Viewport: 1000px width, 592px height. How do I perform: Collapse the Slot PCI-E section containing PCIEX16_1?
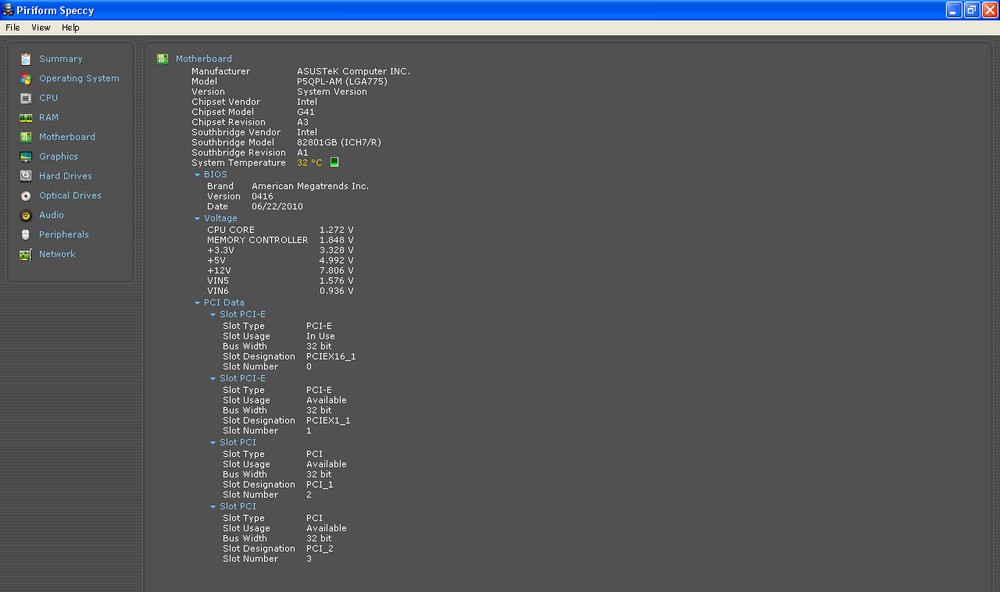tap(213, 314)
